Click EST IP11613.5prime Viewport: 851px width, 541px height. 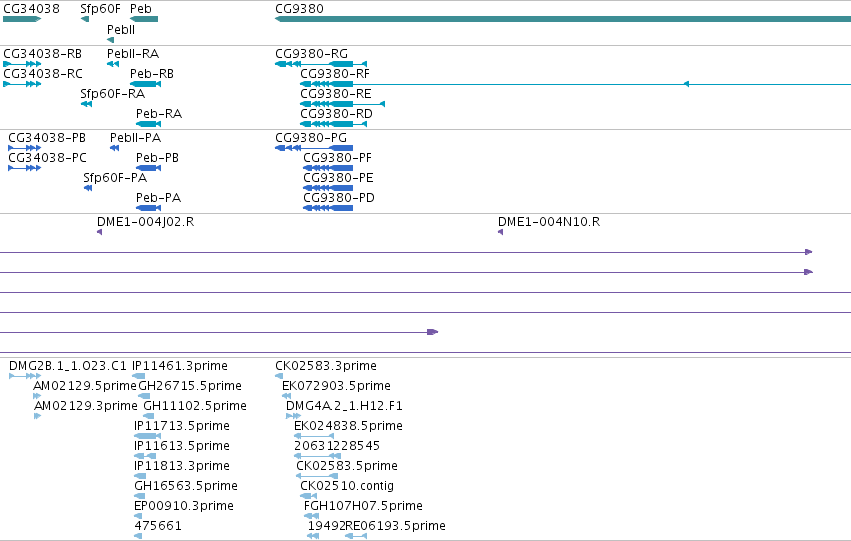(182, 446)
